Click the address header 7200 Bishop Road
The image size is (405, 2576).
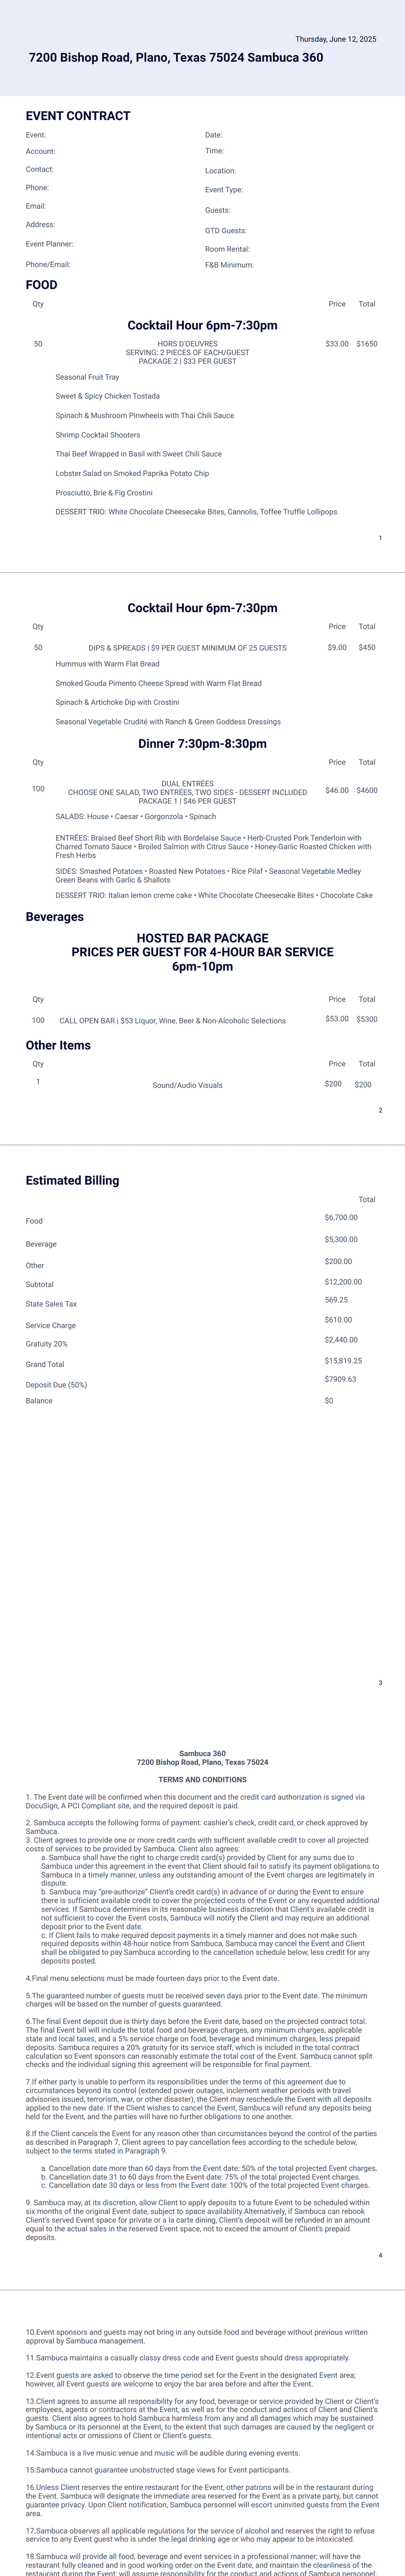(x=176, y=58)
